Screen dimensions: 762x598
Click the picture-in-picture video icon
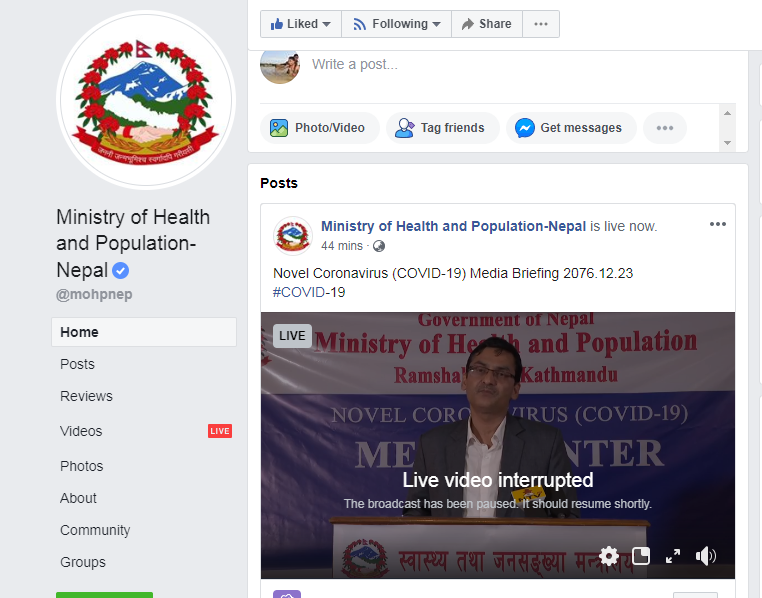[641, 556]
